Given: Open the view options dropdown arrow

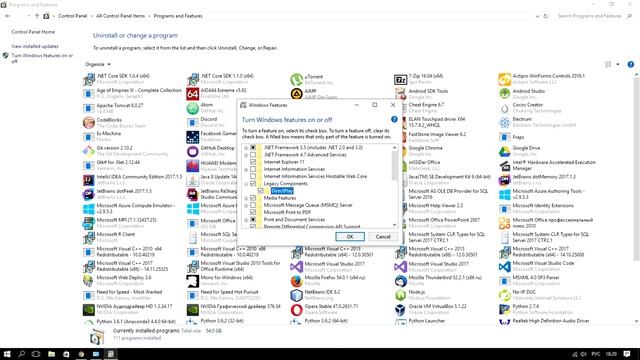Looking at the screenshot, I should 618,64.
